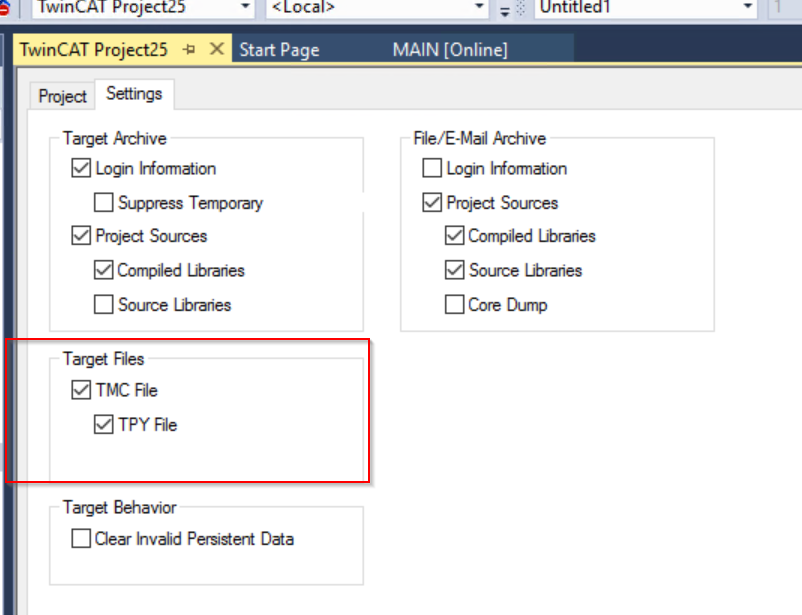This screenshot has height=615, width=802.
Task: Switch to MAIN [Online] tab
Action: (x=450, y=50)
